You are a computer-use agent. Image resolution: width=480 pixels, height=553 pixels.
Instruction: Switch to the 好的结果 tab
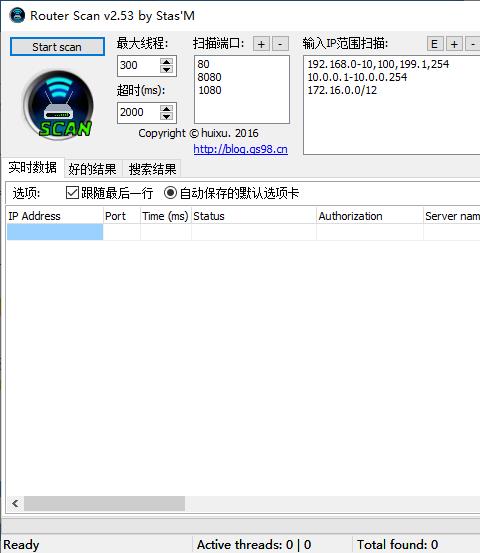tap(92, 169)
